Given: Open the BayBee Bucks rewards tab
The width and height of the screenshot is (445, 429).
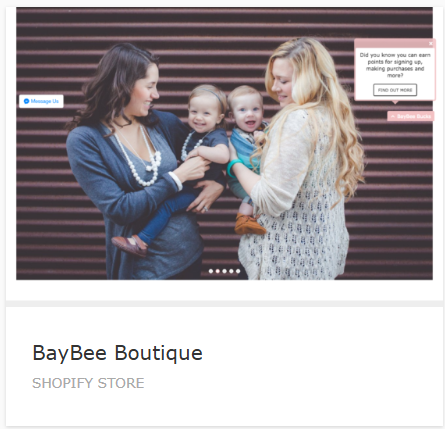Looking at the screenshot, I should coord(411,116).
